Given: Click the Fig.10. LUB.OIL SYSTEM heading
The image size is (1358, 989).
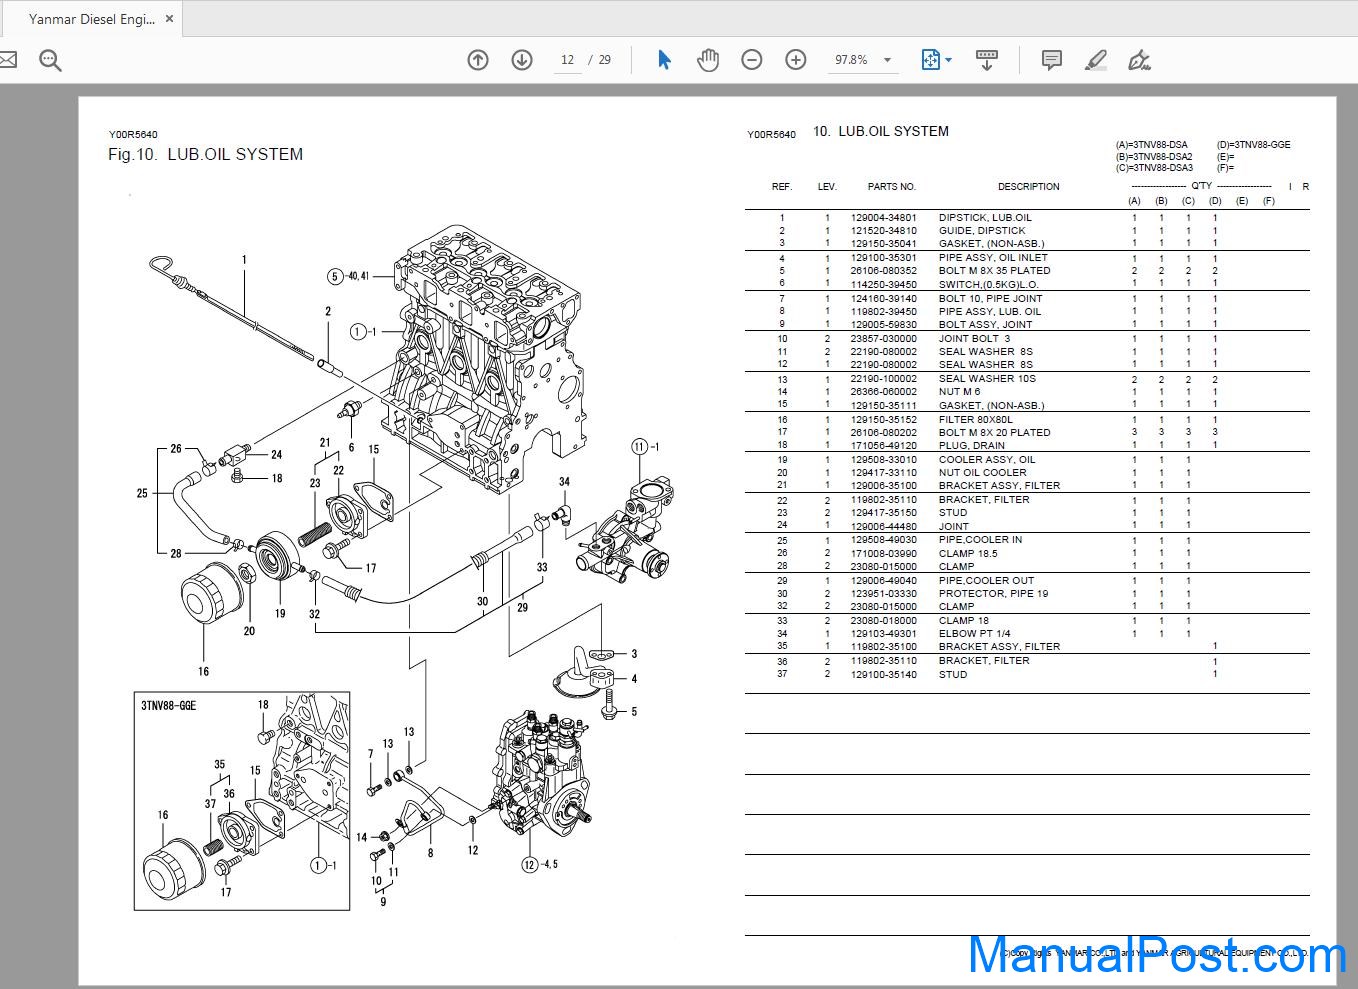Looking at the screenshot, I should pos(205,154).
